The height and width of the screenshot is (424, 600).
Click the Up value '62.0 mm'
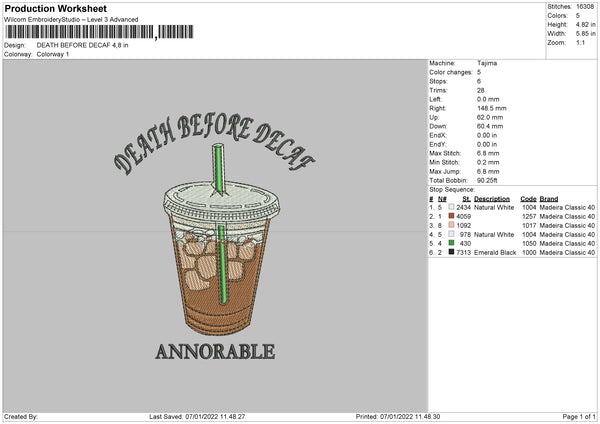tap(490, 117)
